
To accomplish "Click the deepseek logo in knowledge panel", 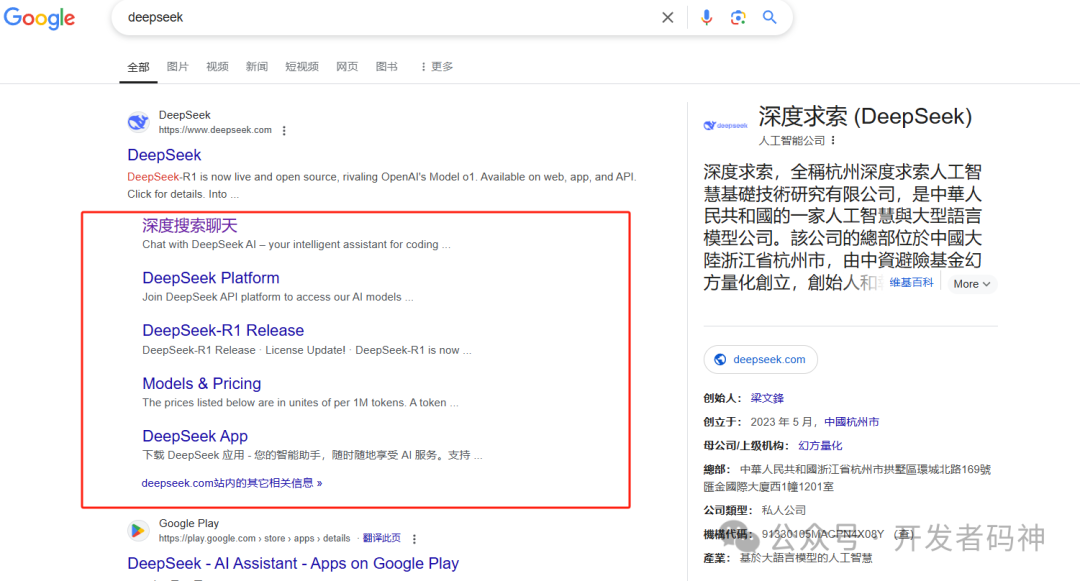I will (x=725, y=125).
